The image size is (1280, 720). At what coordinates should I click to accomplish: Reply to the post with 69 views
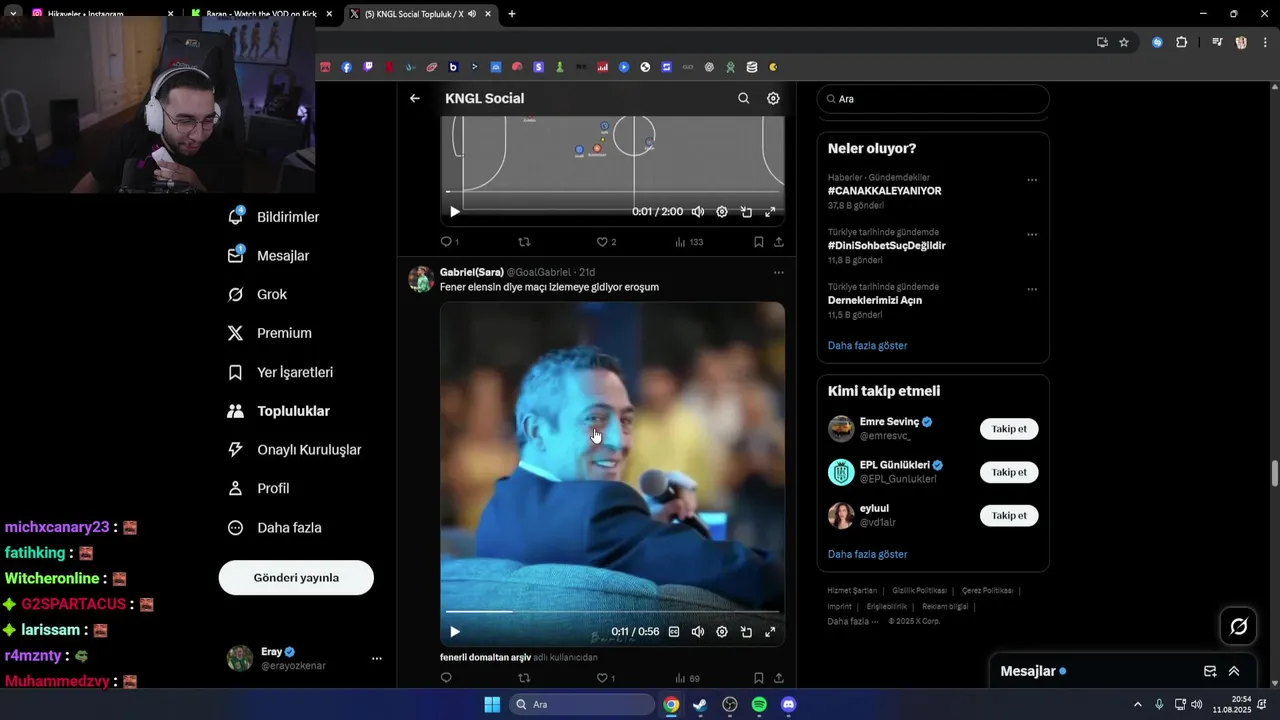pyautogui.click(x=446, y=678)
